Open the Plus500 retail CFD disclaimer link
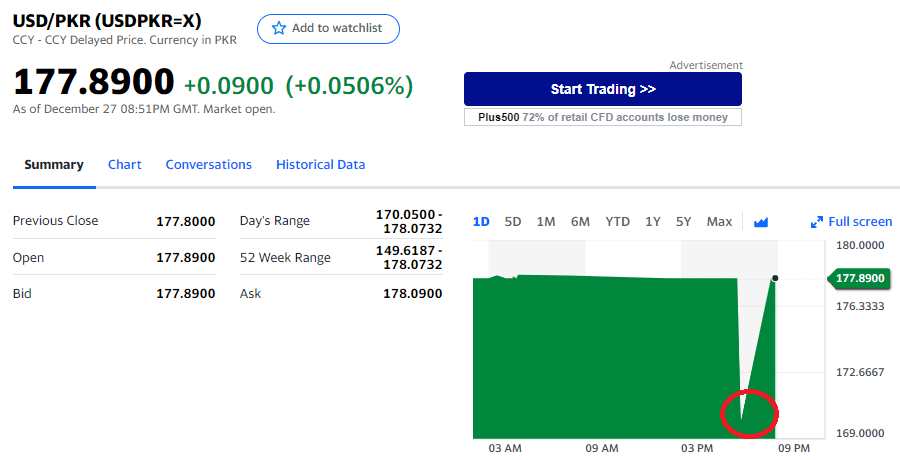900x460 pixels. pos(603,117)
